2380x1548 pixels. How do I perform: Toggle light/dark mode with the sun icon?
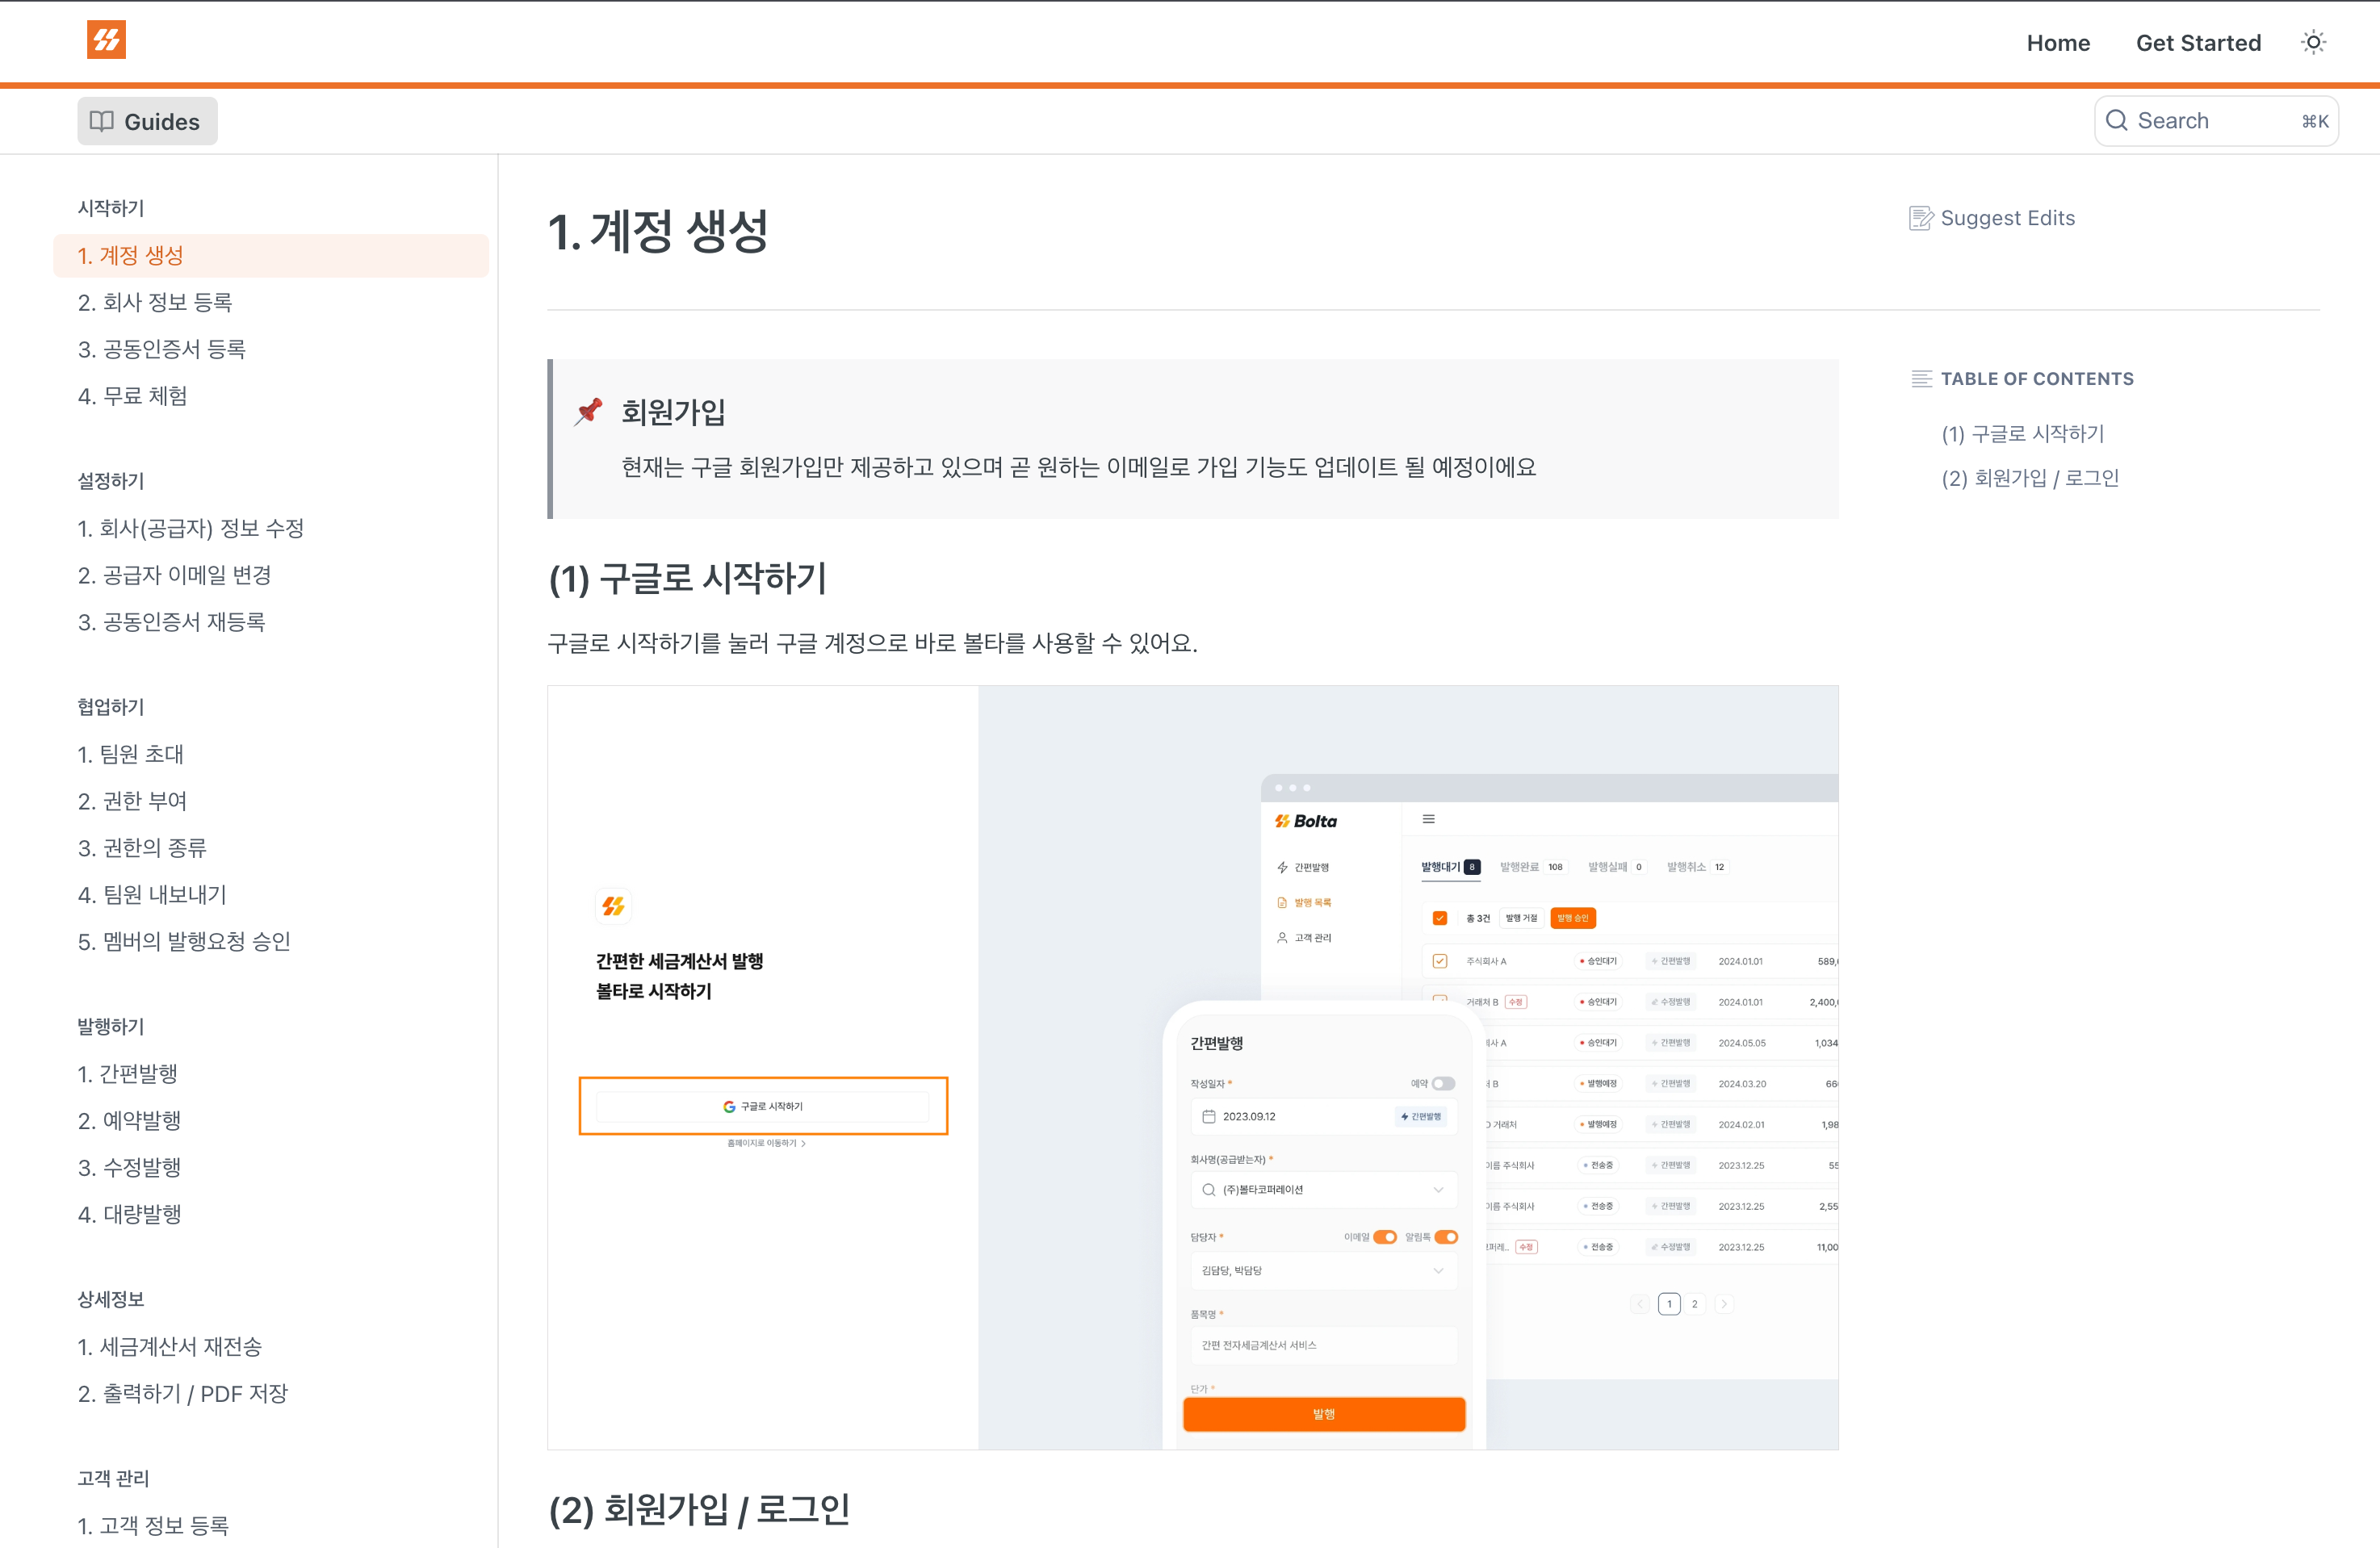pos(2313,42)
